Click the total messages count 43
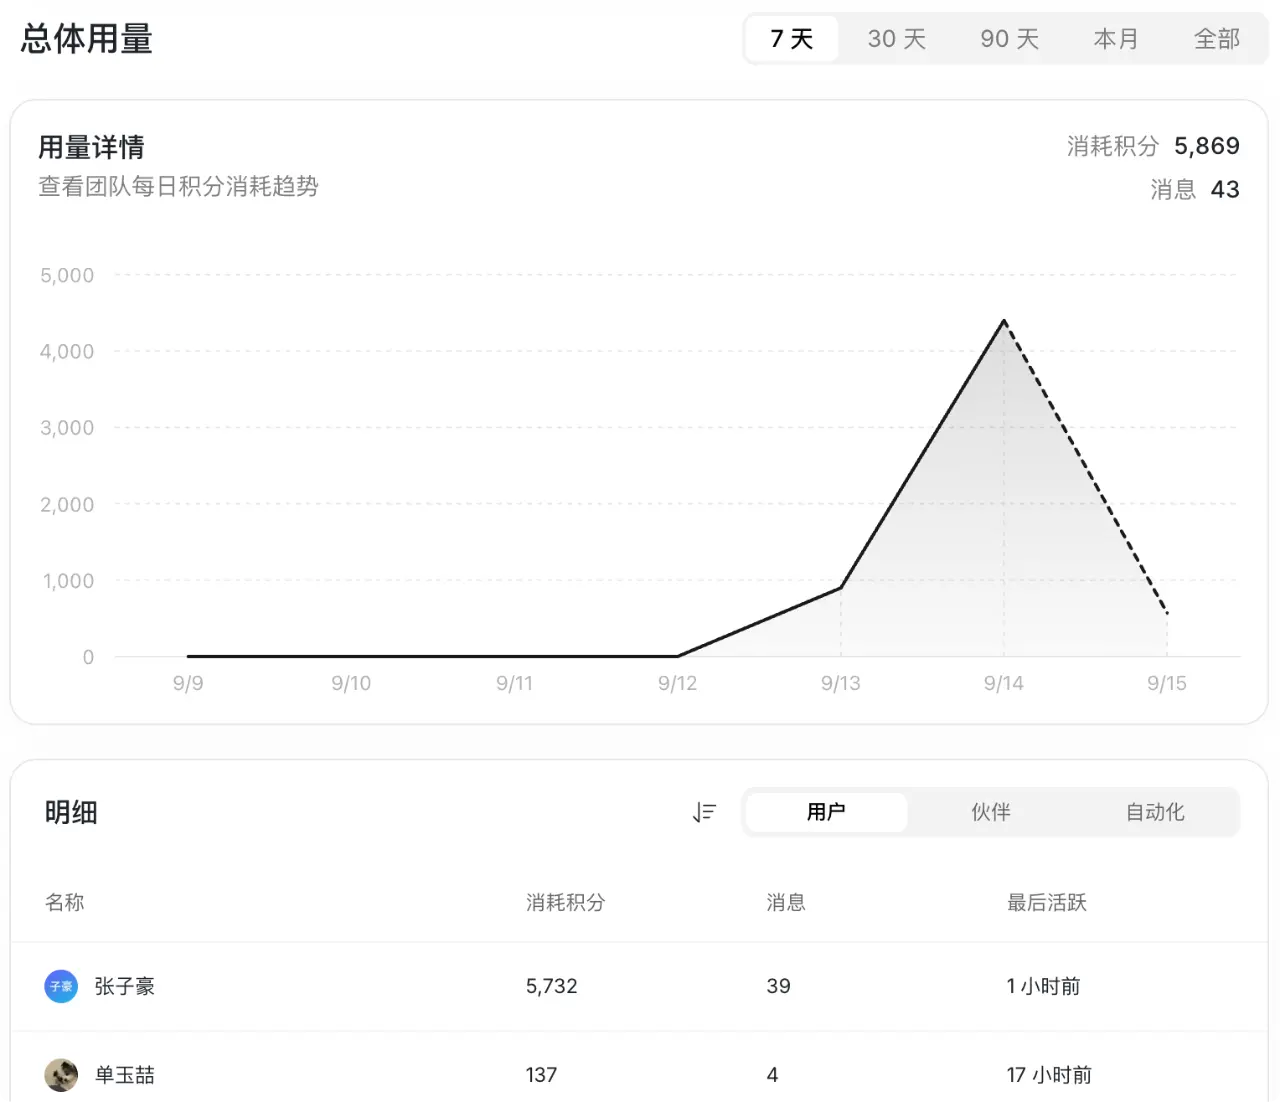 coord(1225,189)
